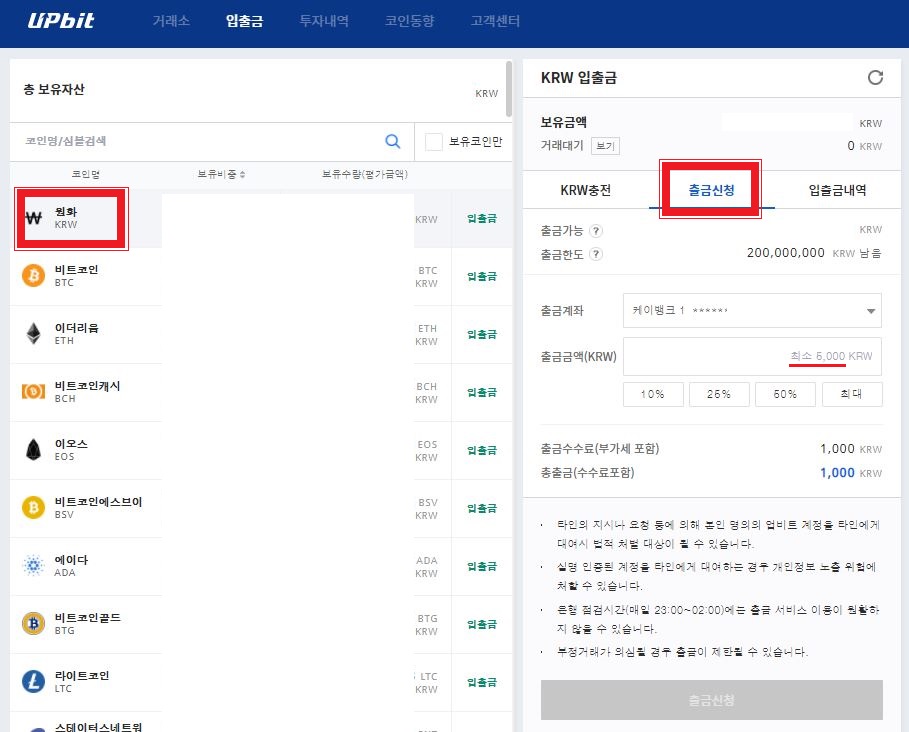Click 입출금 link in 이오스 row

tap(482, 450)
